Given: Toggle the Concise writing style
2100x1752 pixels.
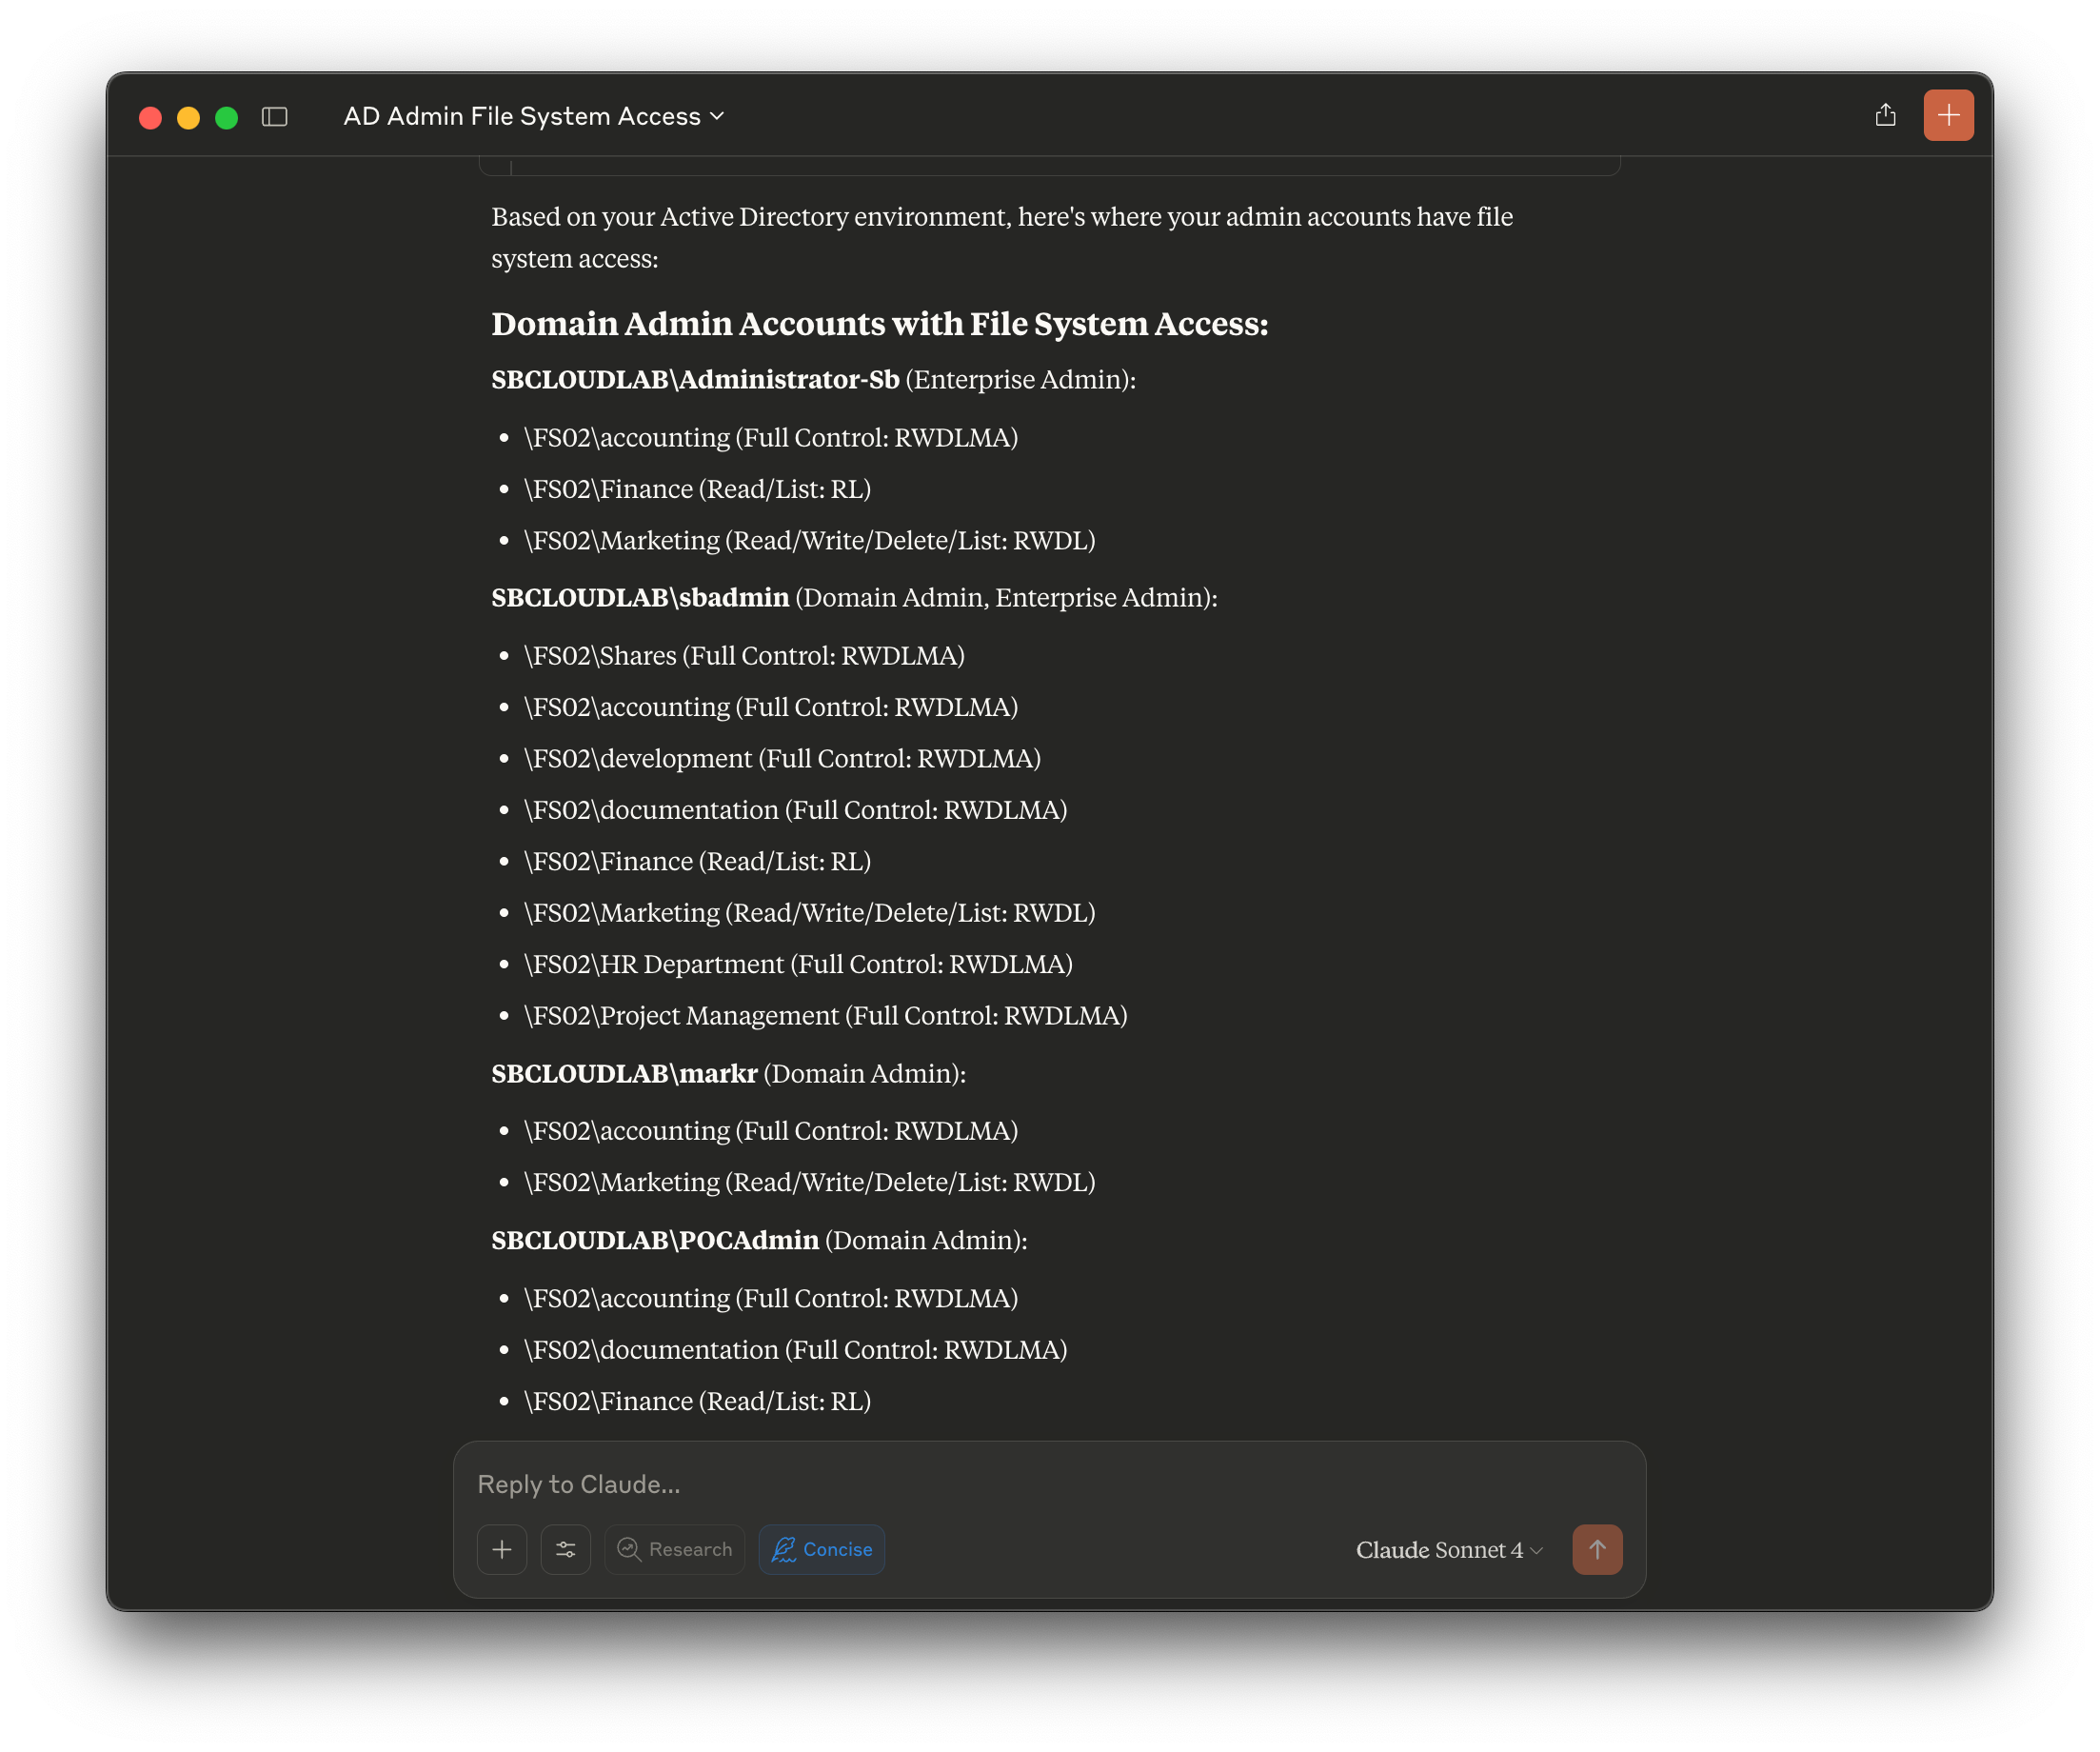Looking at the screenshot, I should click(x=836, y=1549).
